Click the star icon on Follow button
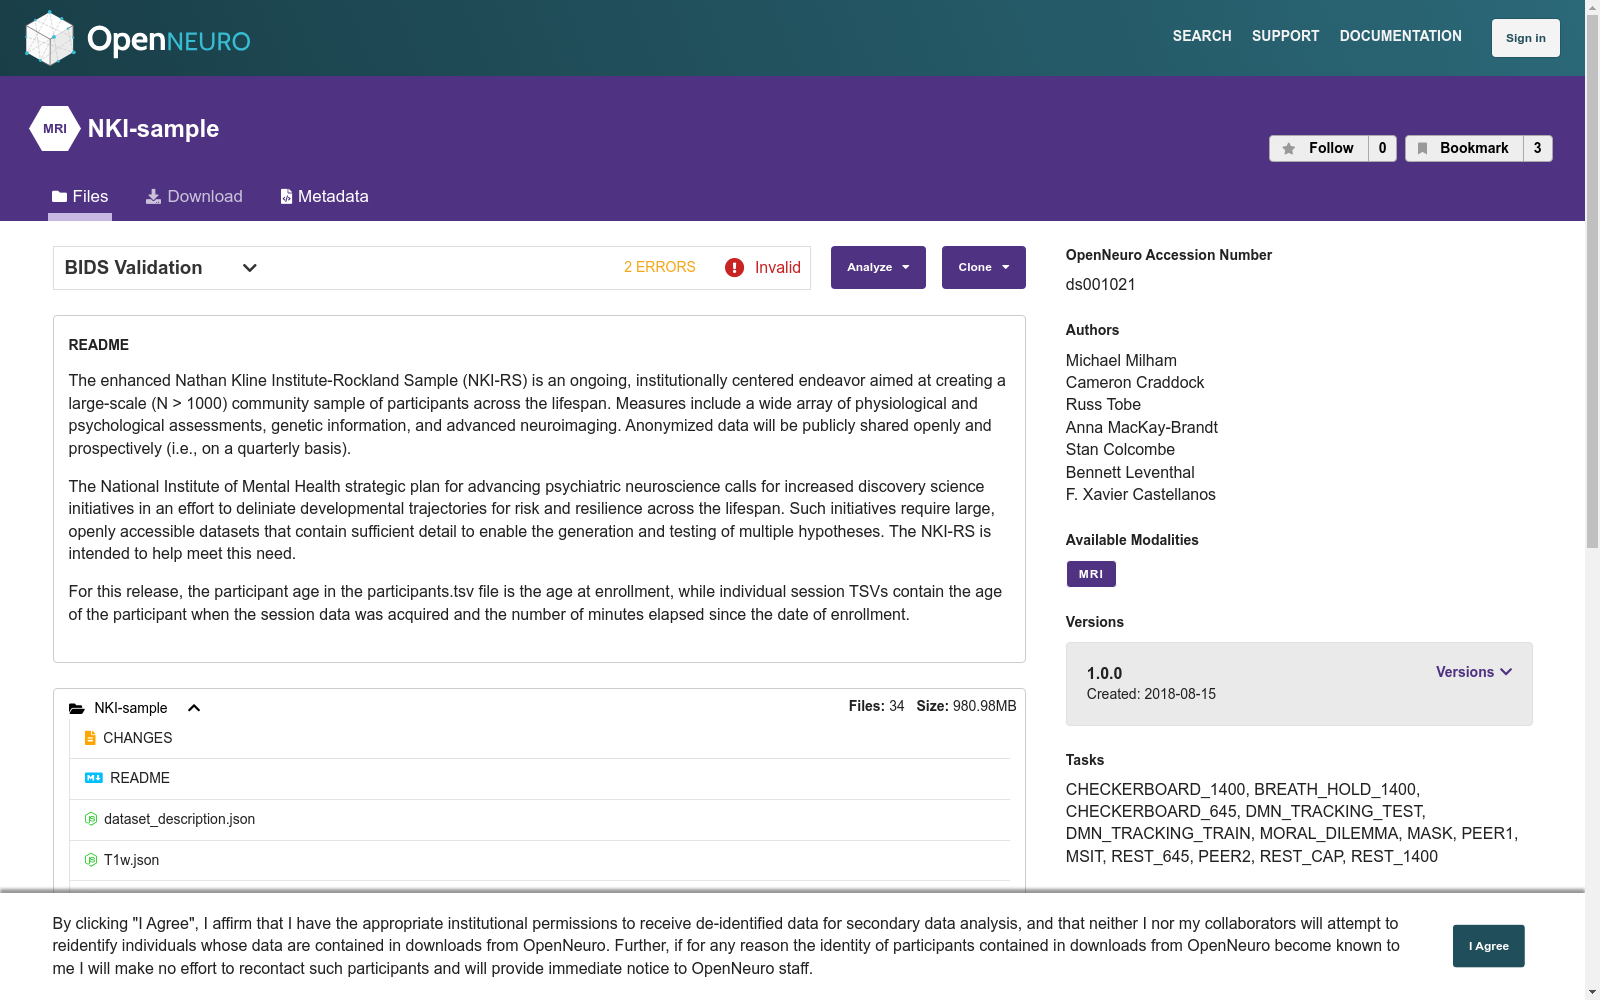Image resolution: width=1600 pixels, height=1000 pixels. click(1289, 148)
